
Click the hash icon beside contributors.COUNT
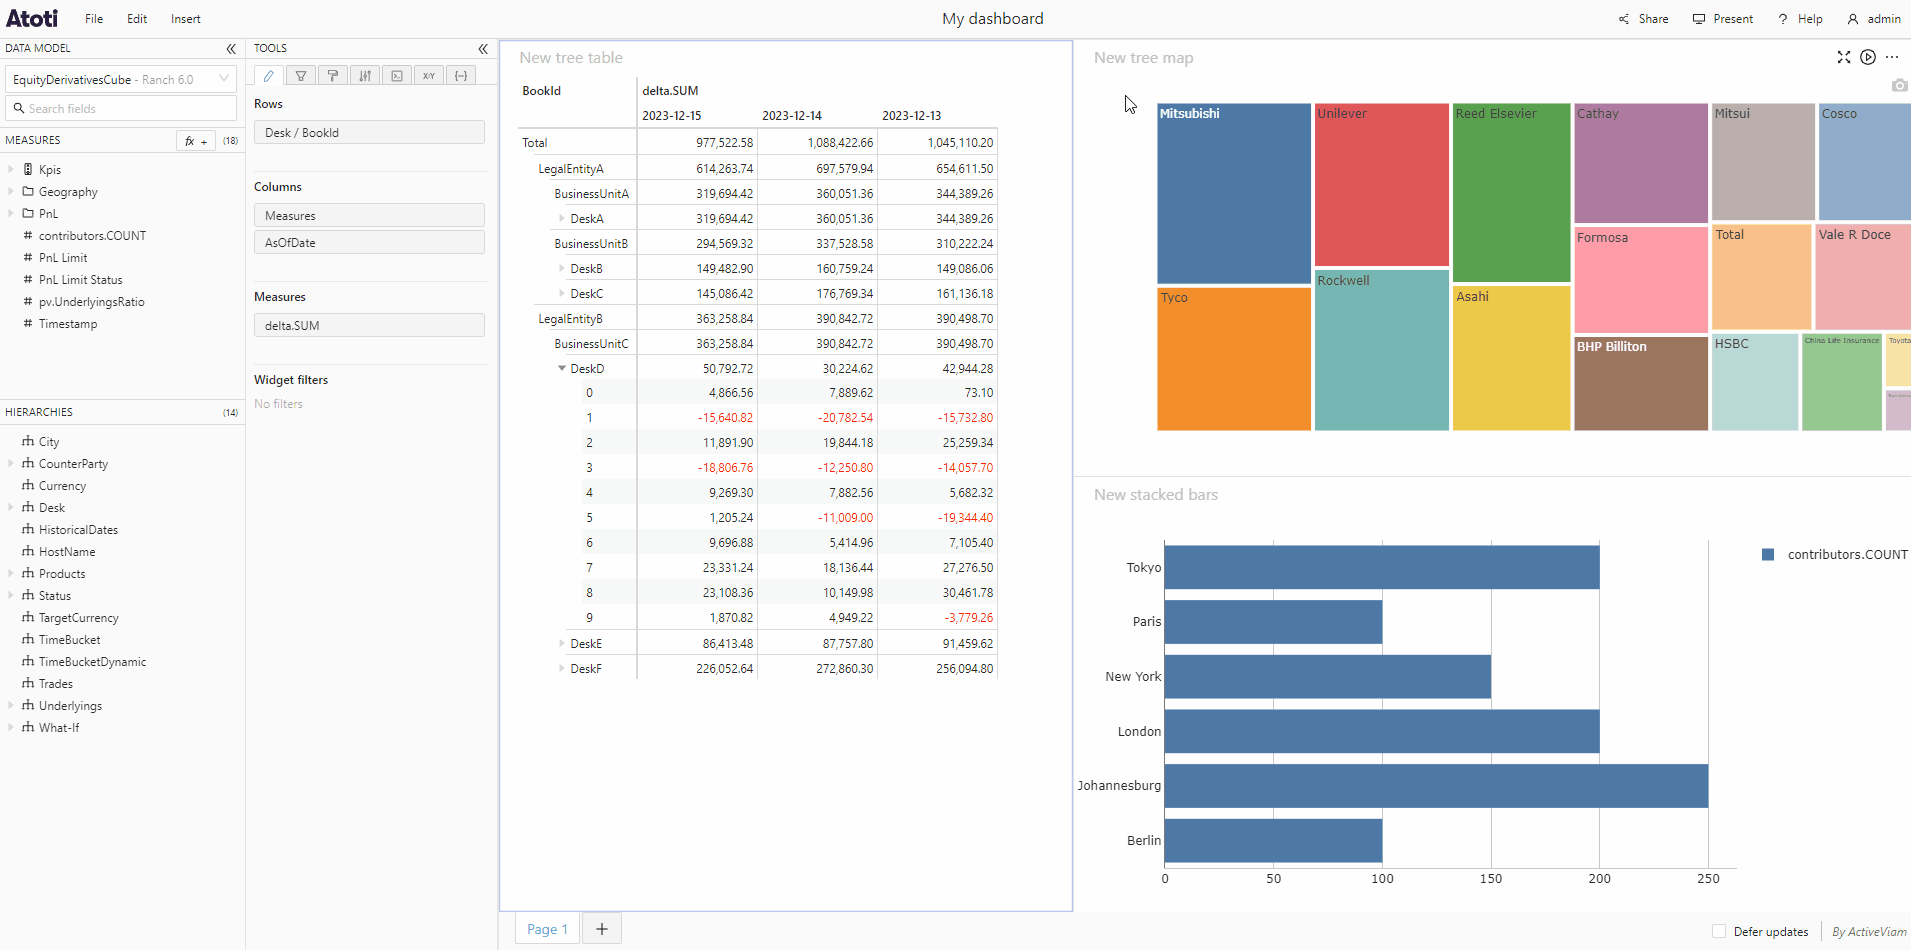click(28, 236)
